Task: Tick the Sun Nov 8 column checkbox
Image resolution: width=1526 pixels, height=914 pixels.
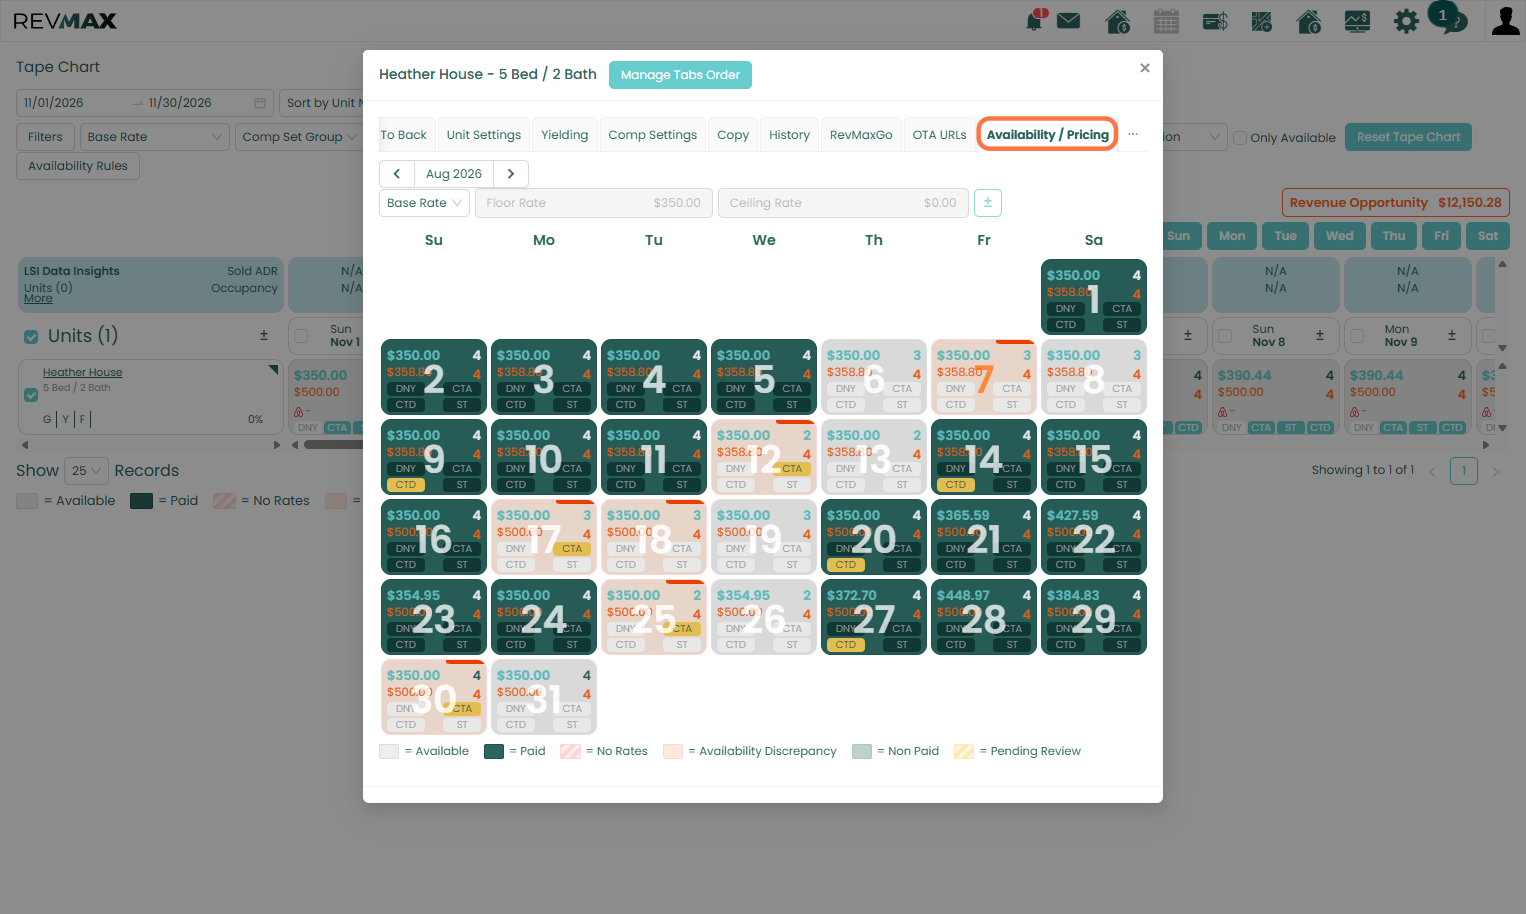Action: click(x=1225, y=336)
